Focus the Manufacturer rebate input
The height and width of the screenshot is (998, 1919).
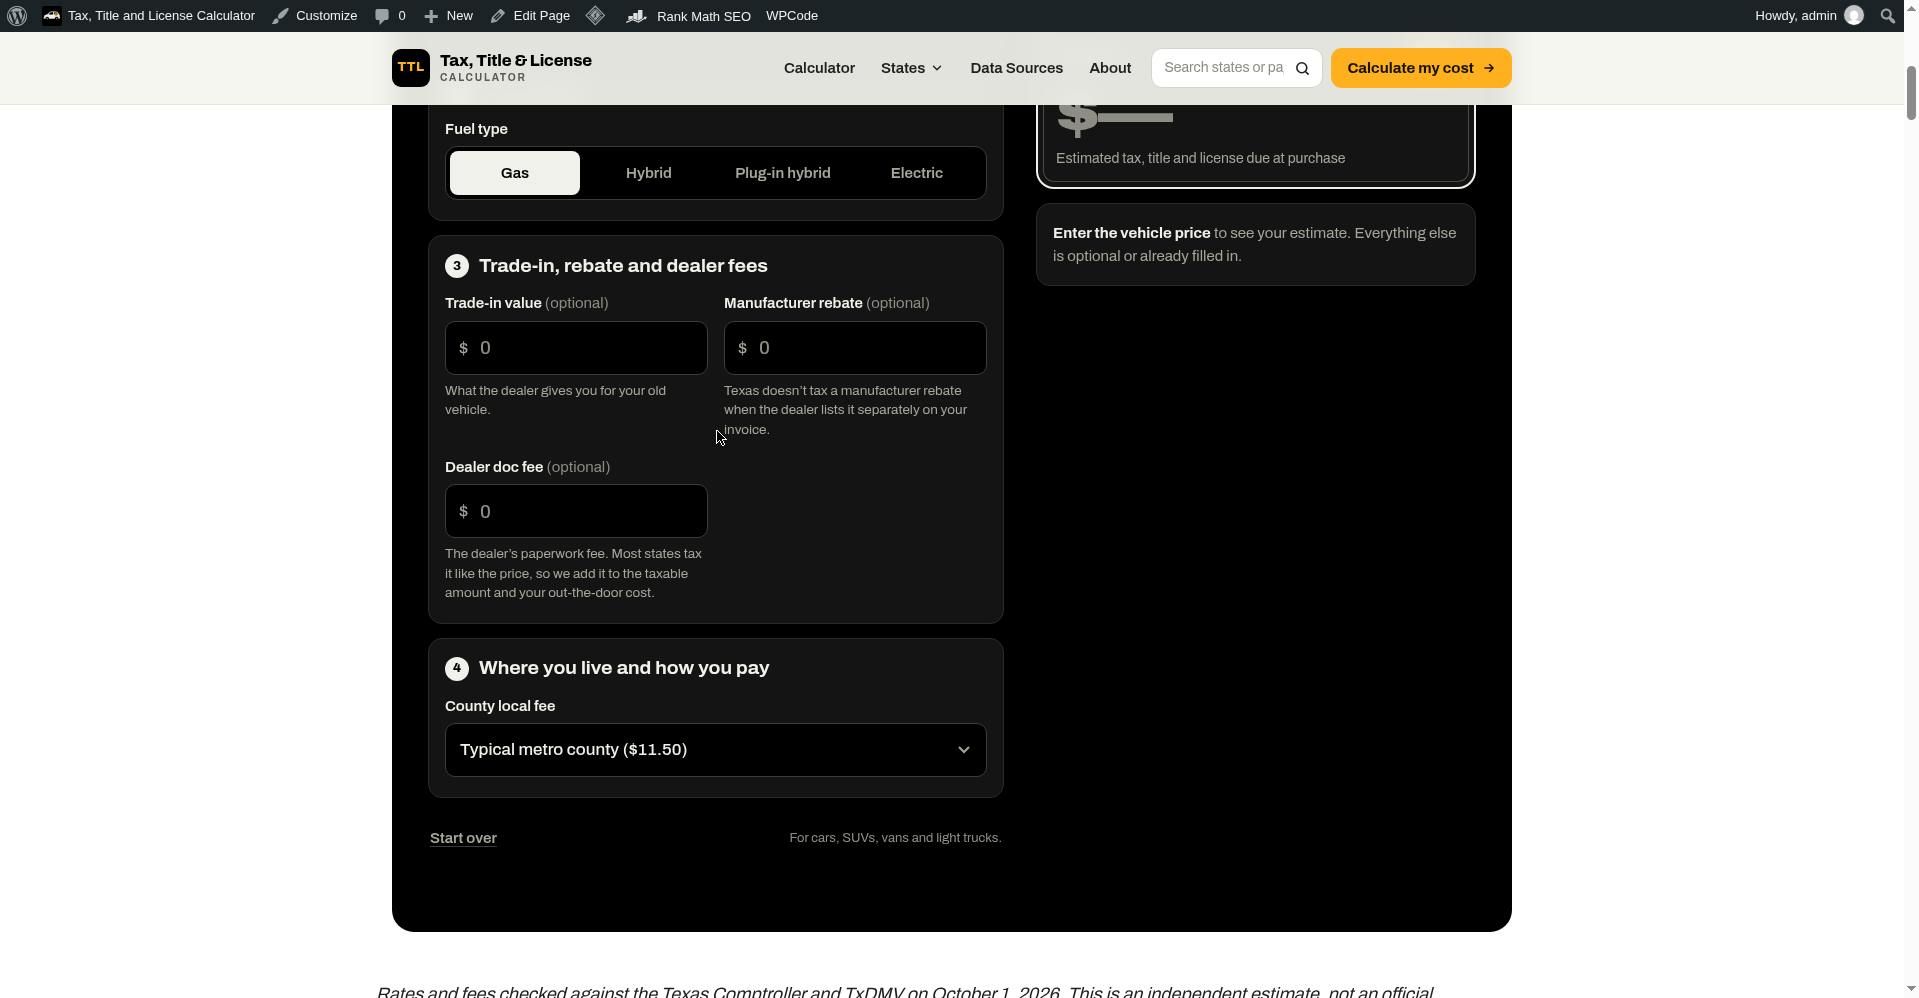pos(855,348)
